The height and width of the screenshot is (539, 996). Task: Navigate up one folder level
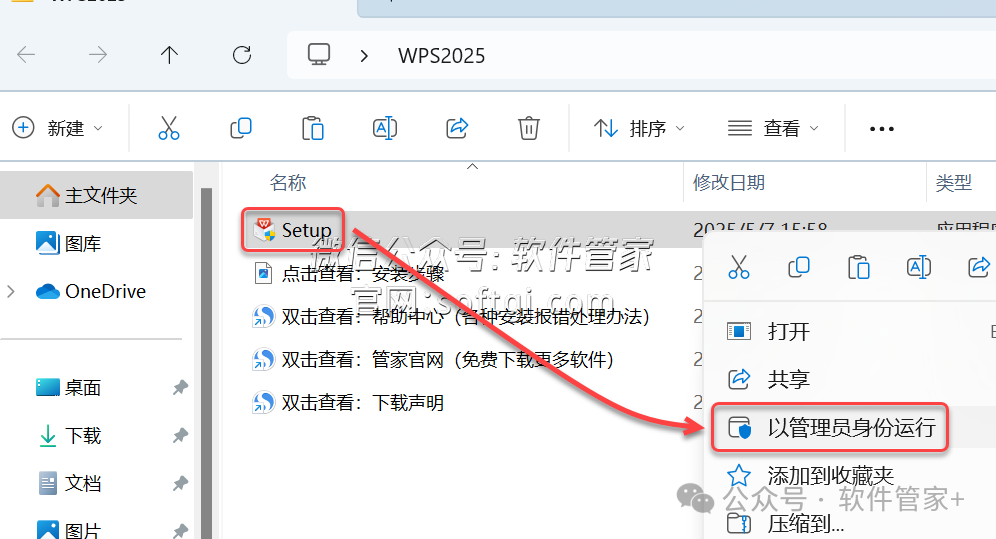169,55
